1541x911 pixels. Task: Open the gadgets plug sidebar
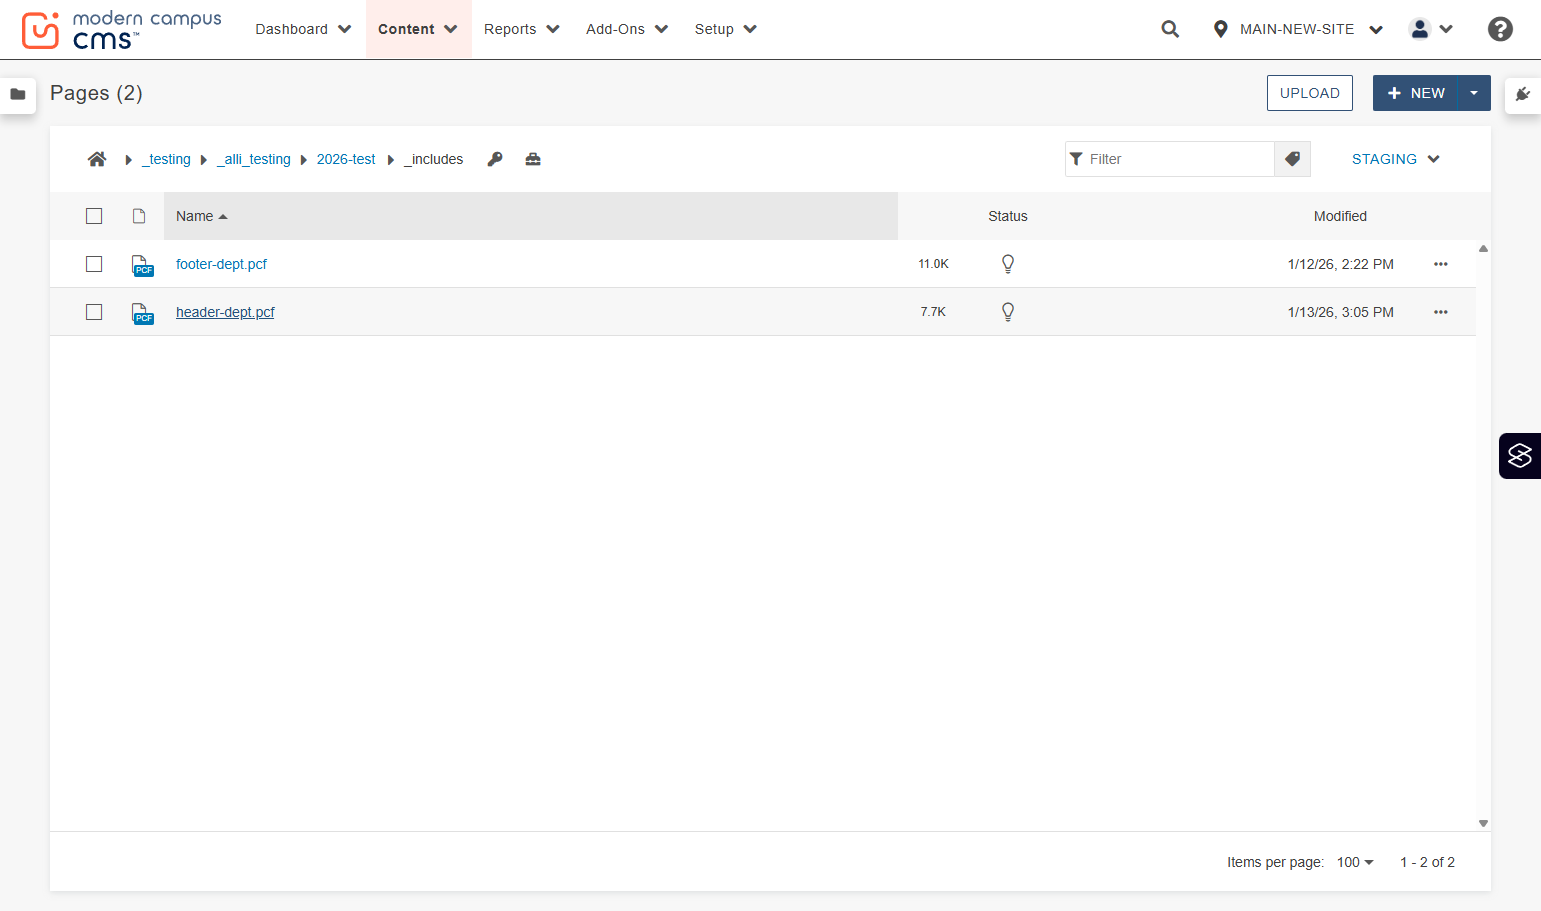1523,94
